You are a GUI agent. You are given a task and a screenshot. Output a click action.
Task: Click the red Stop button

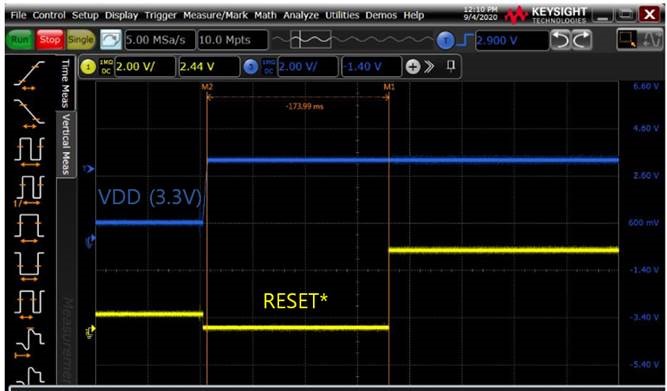tap(50, 40)
